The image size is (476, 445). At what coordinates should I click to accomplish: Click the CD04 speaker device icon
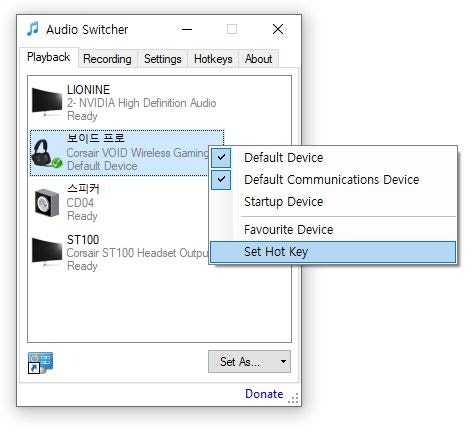[47, 203]
